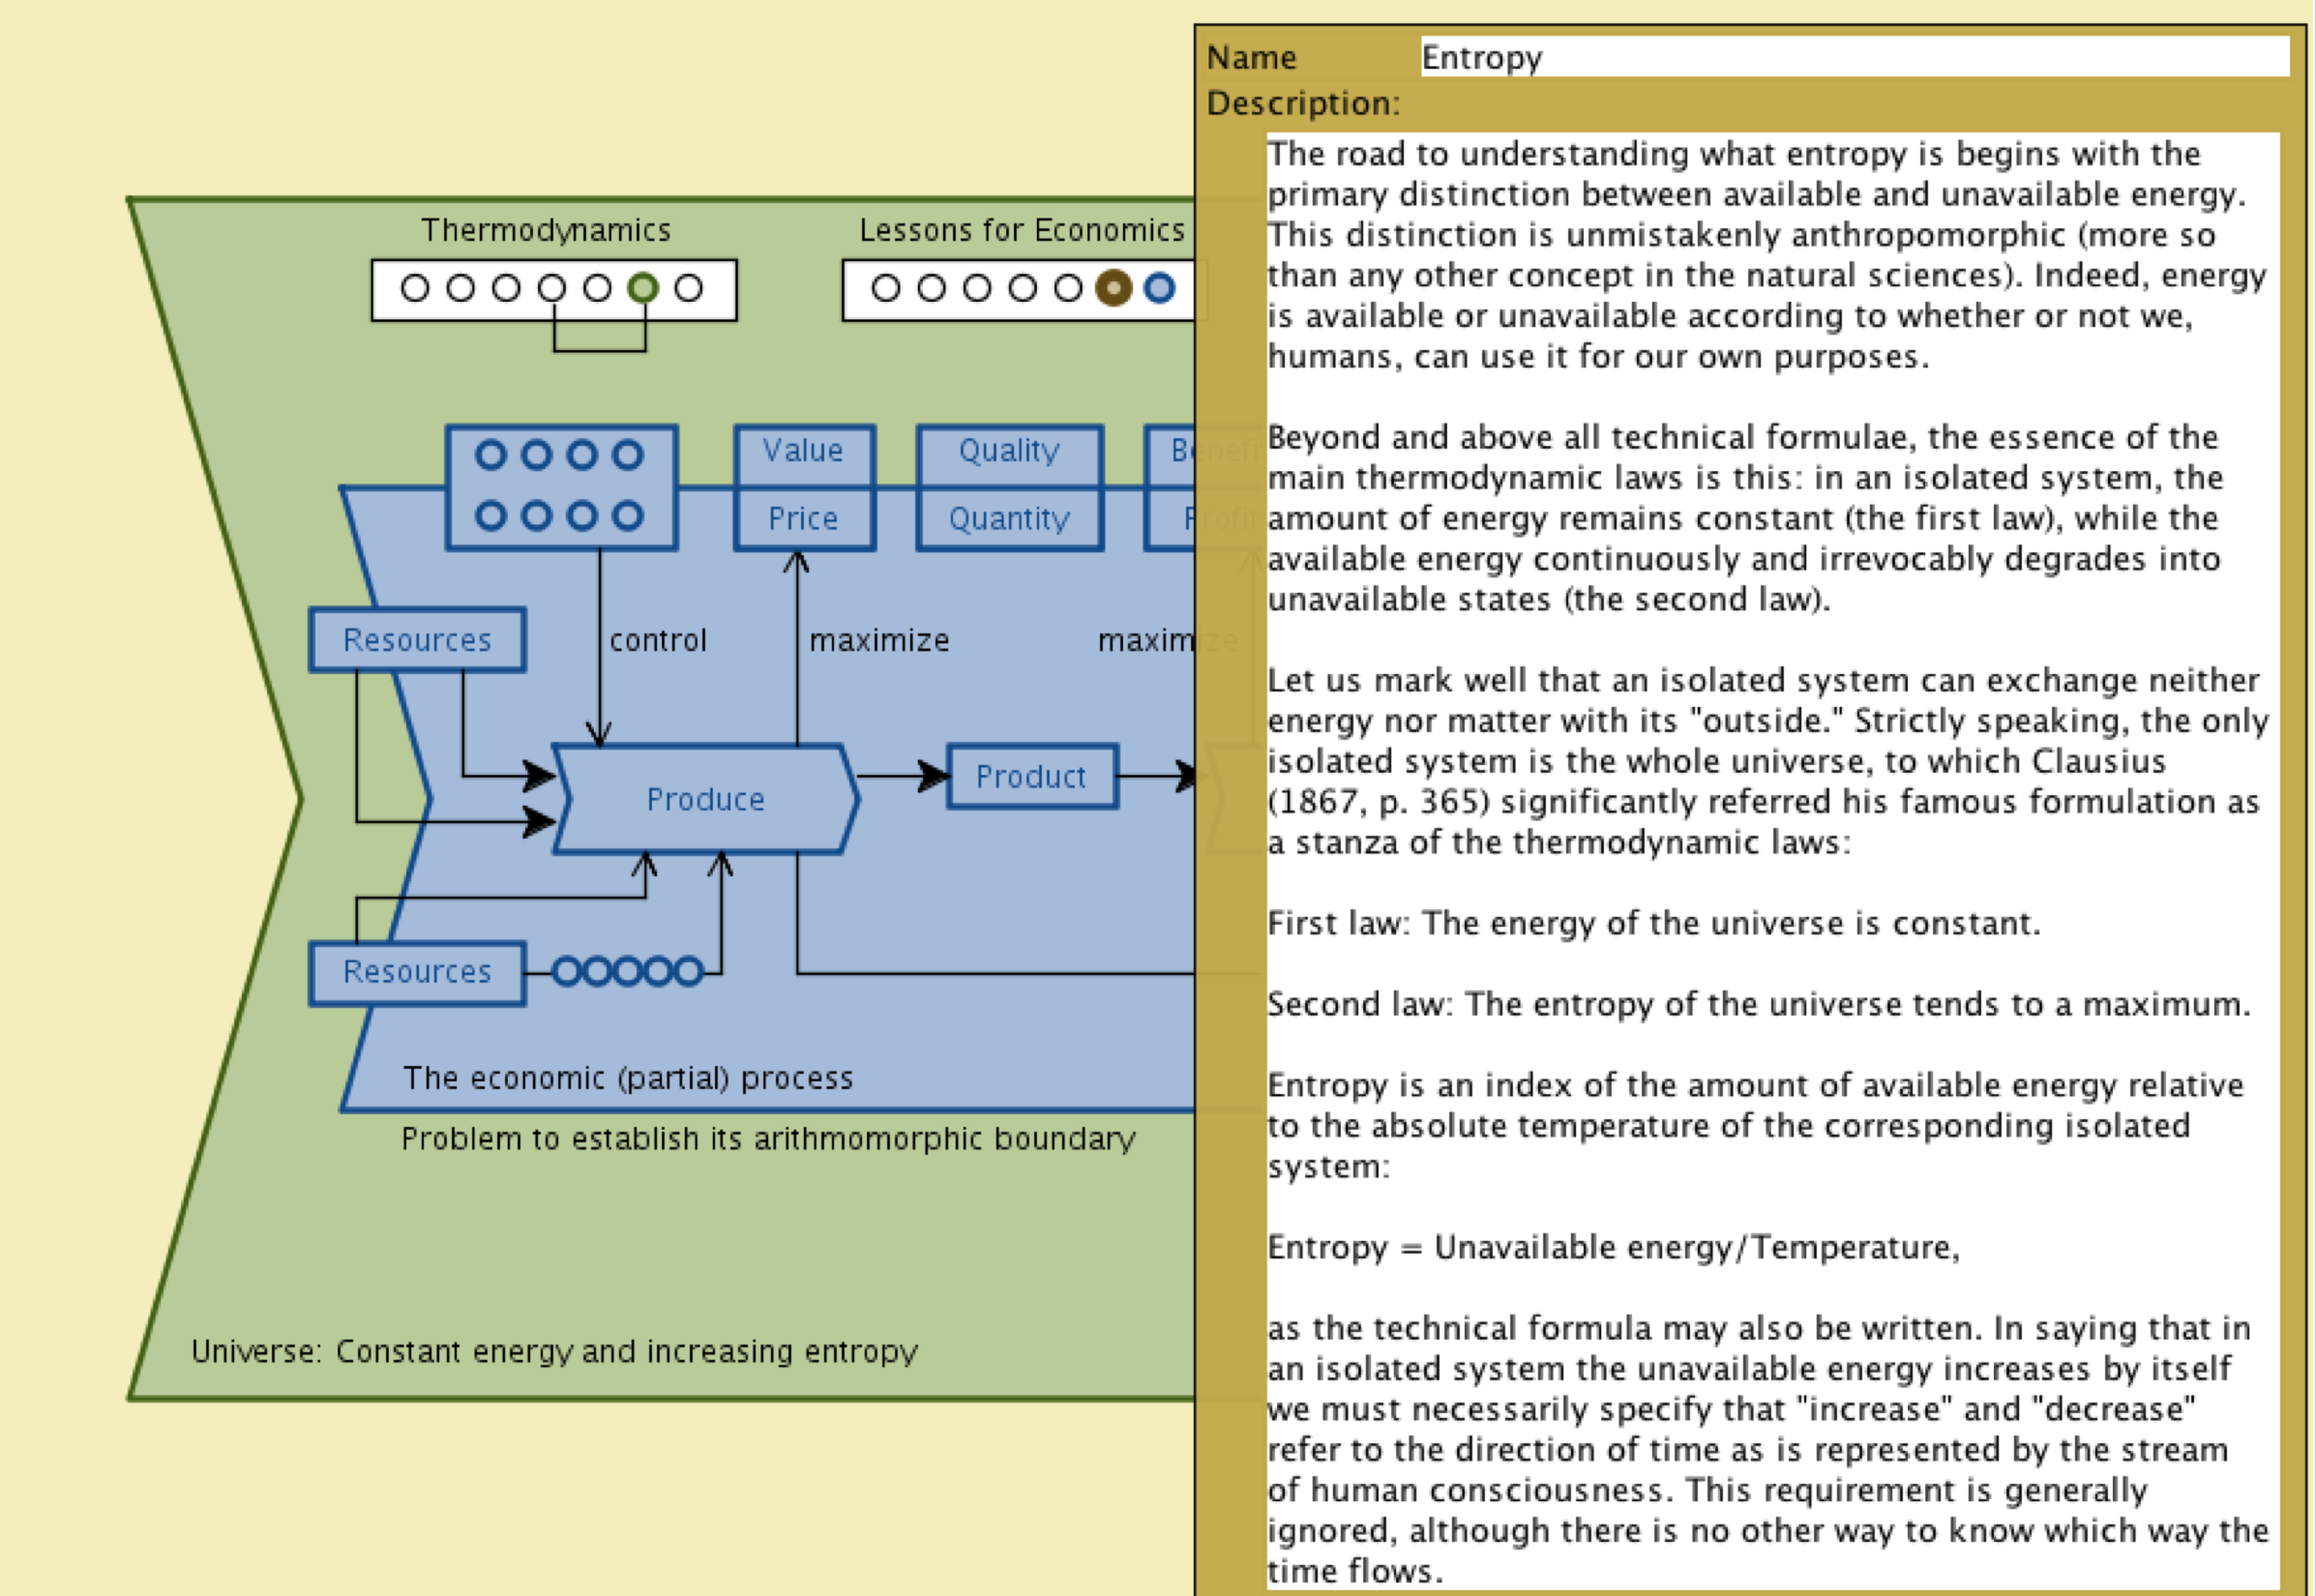Select the Produce process arrow shape
2316x1596 pixels.
pos(705,799)
